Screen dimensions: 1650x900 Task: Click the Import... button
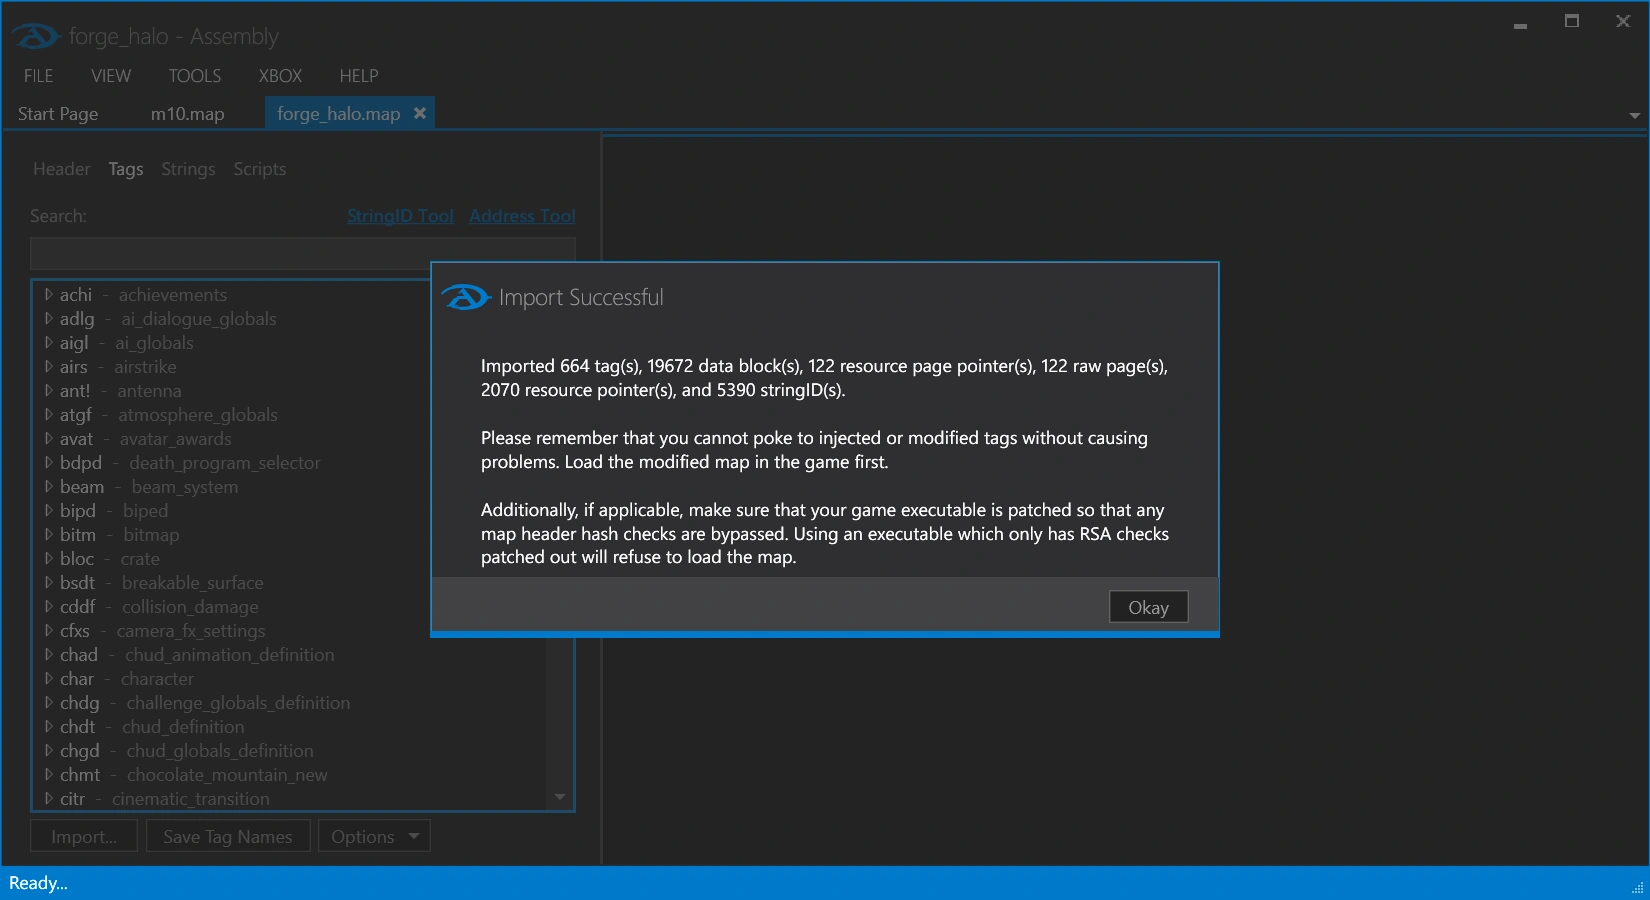(x=84, y=836)
